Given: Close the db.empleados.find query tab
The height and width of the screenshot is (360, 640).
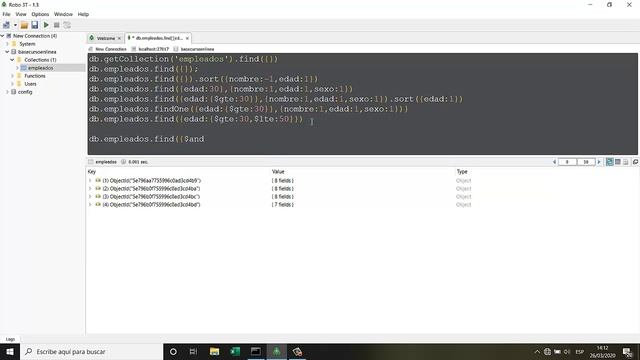Looking at the screenshot, I should coord(187,38).
